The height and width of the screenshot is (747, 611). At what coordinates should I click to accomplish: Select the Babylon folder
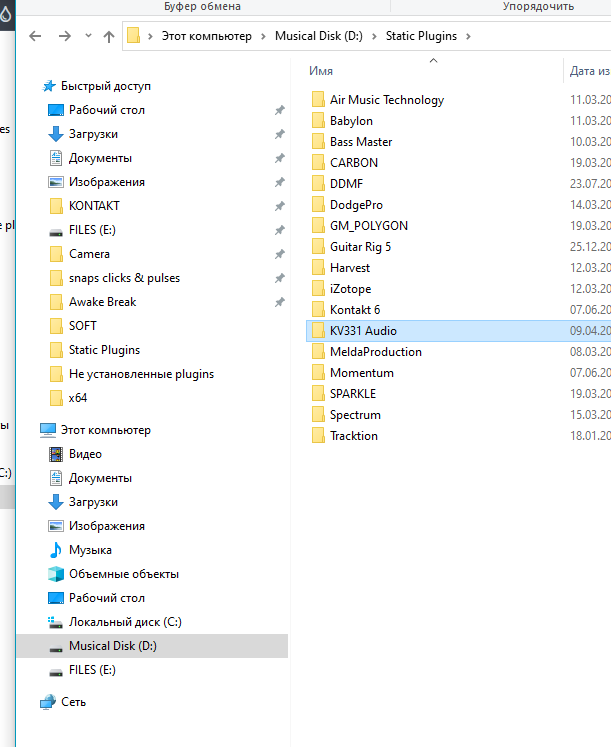351,121
